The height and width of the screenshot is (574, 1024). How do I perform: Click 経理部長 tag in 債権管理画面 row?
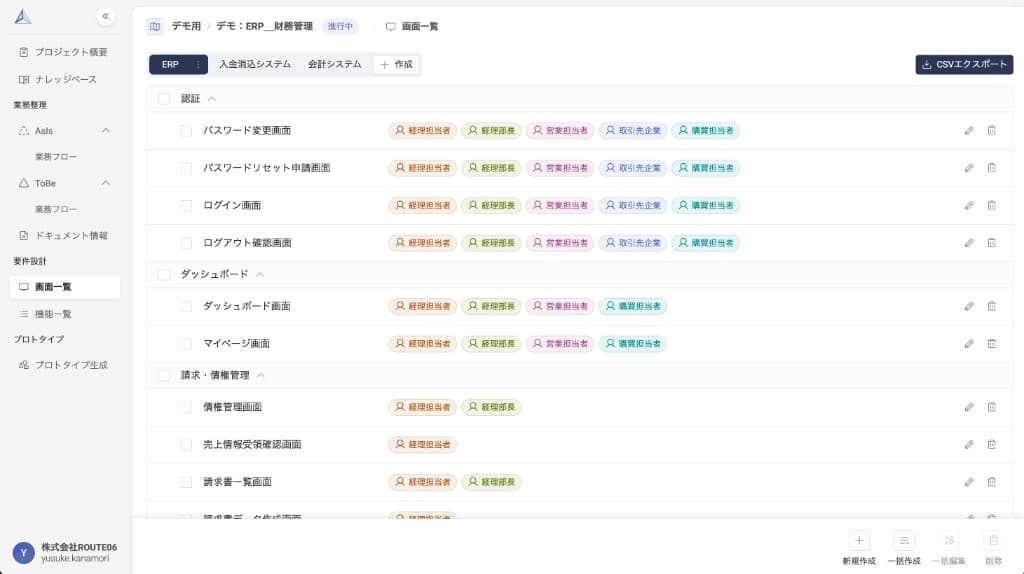click(x=491, y=407)
